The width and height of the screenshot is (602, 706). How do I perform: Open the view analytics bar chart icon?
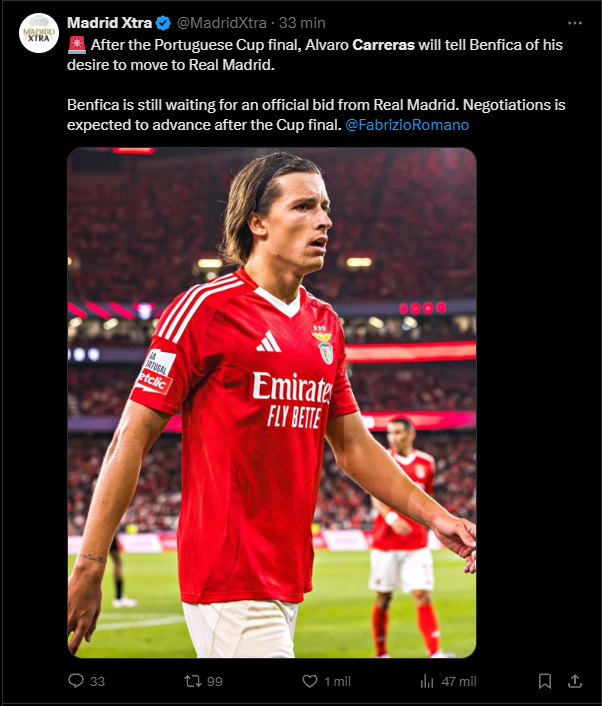click(426, 681)
